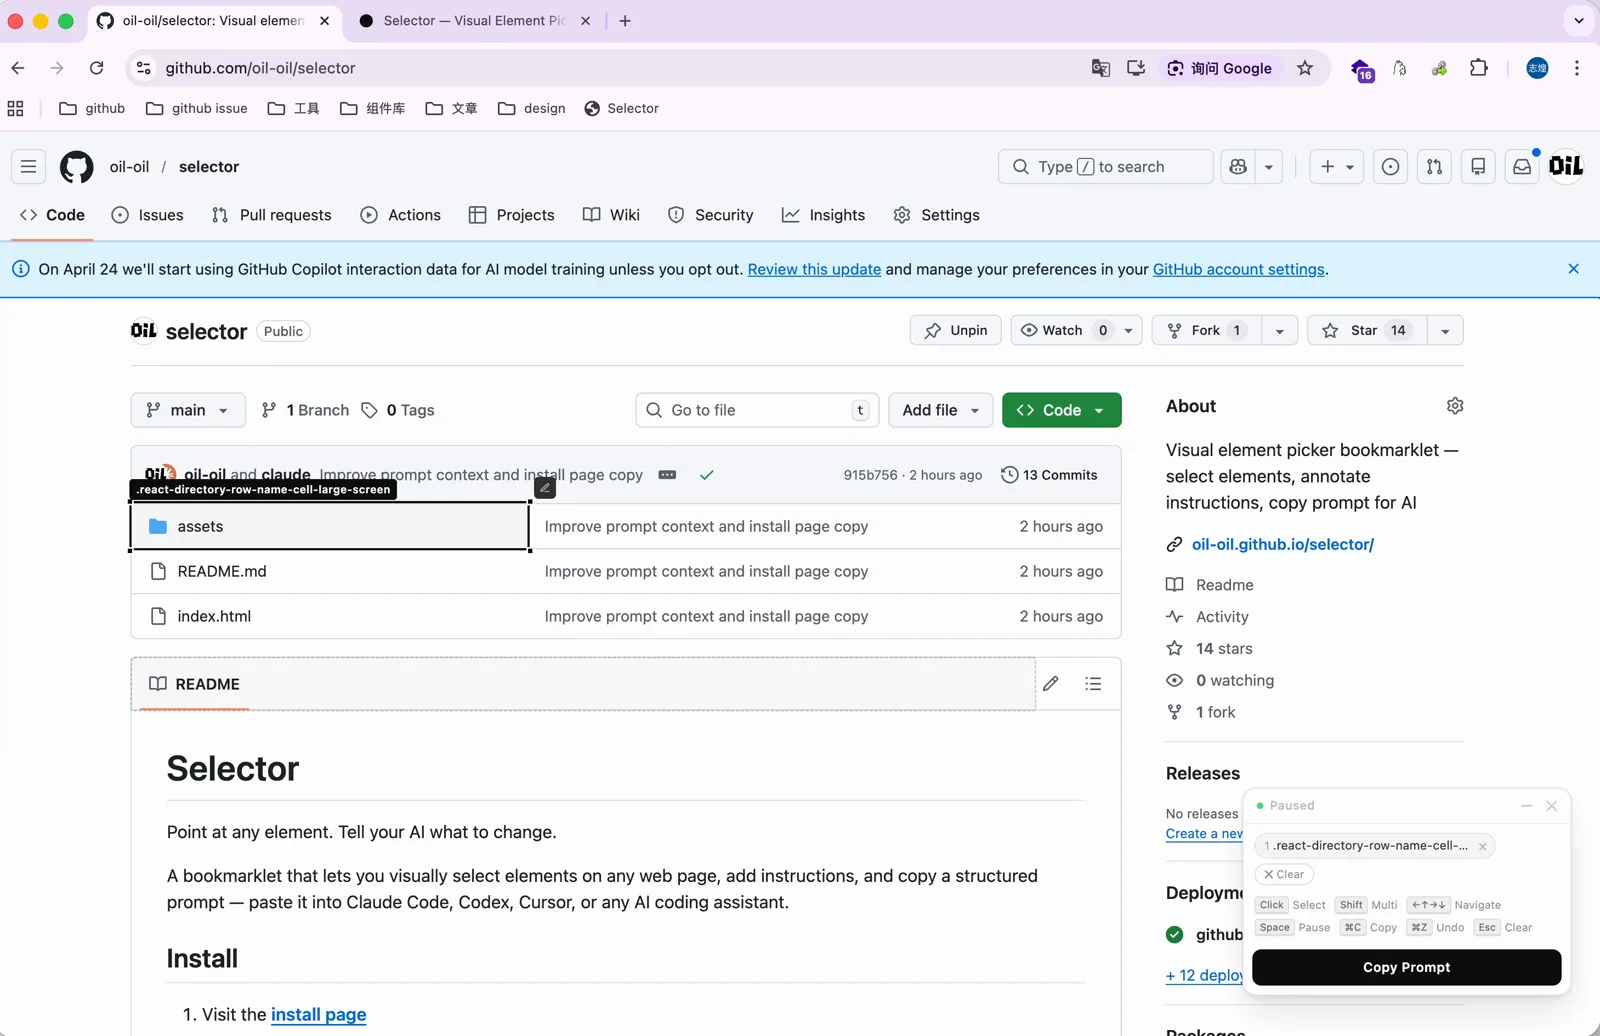Open the repositories icon in header
Screen dimensions: 1600x1036
(1478, 167)
